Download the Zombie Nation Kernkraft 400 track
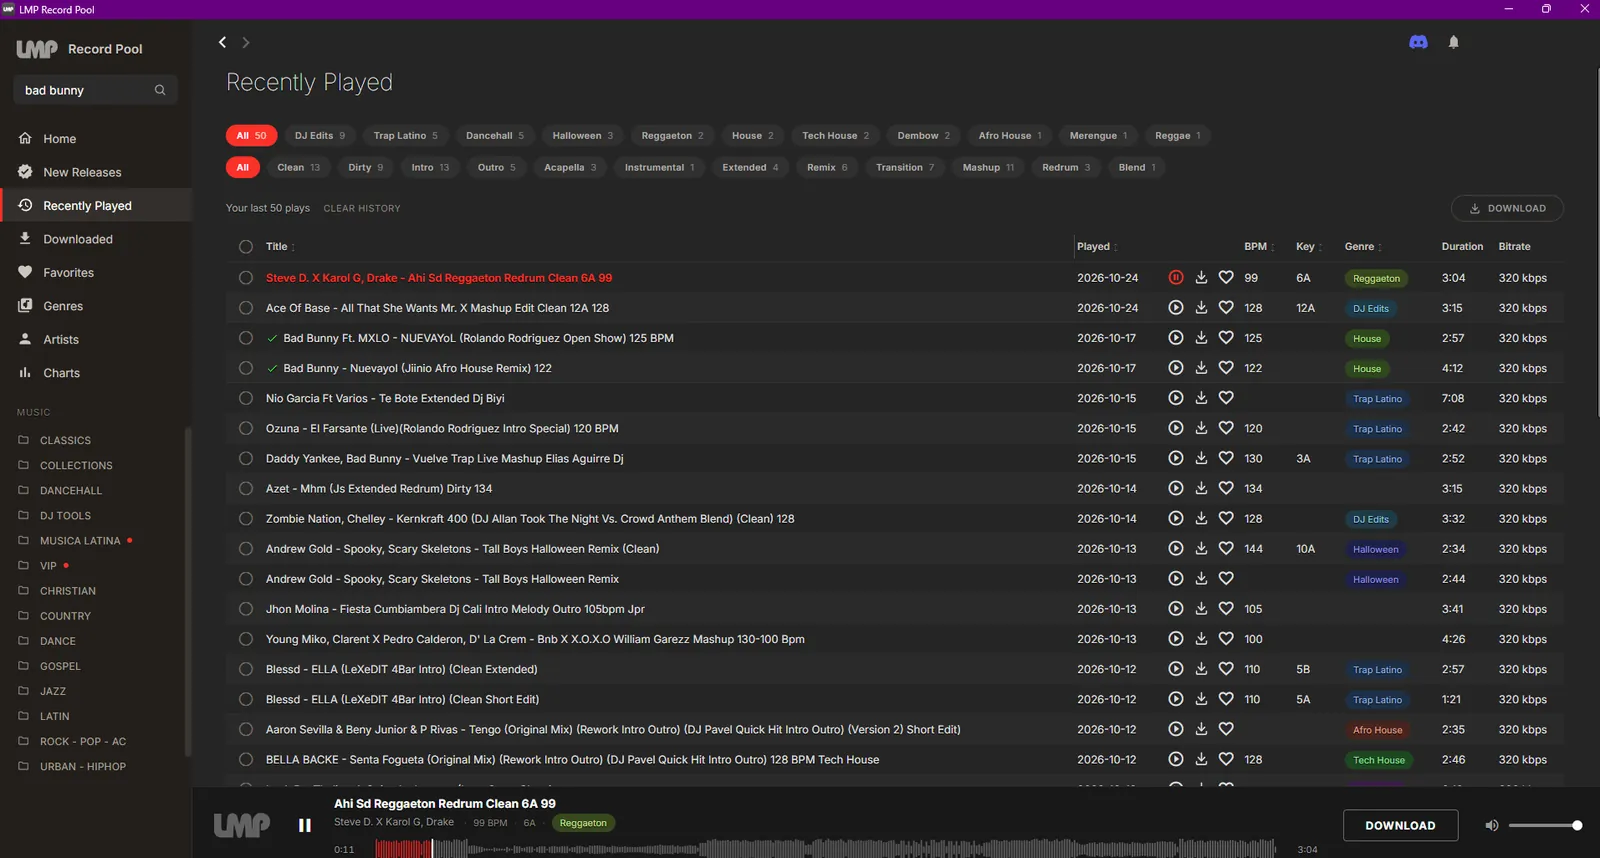Viewport: 1600px width, 858px height. pos(1201,518)
